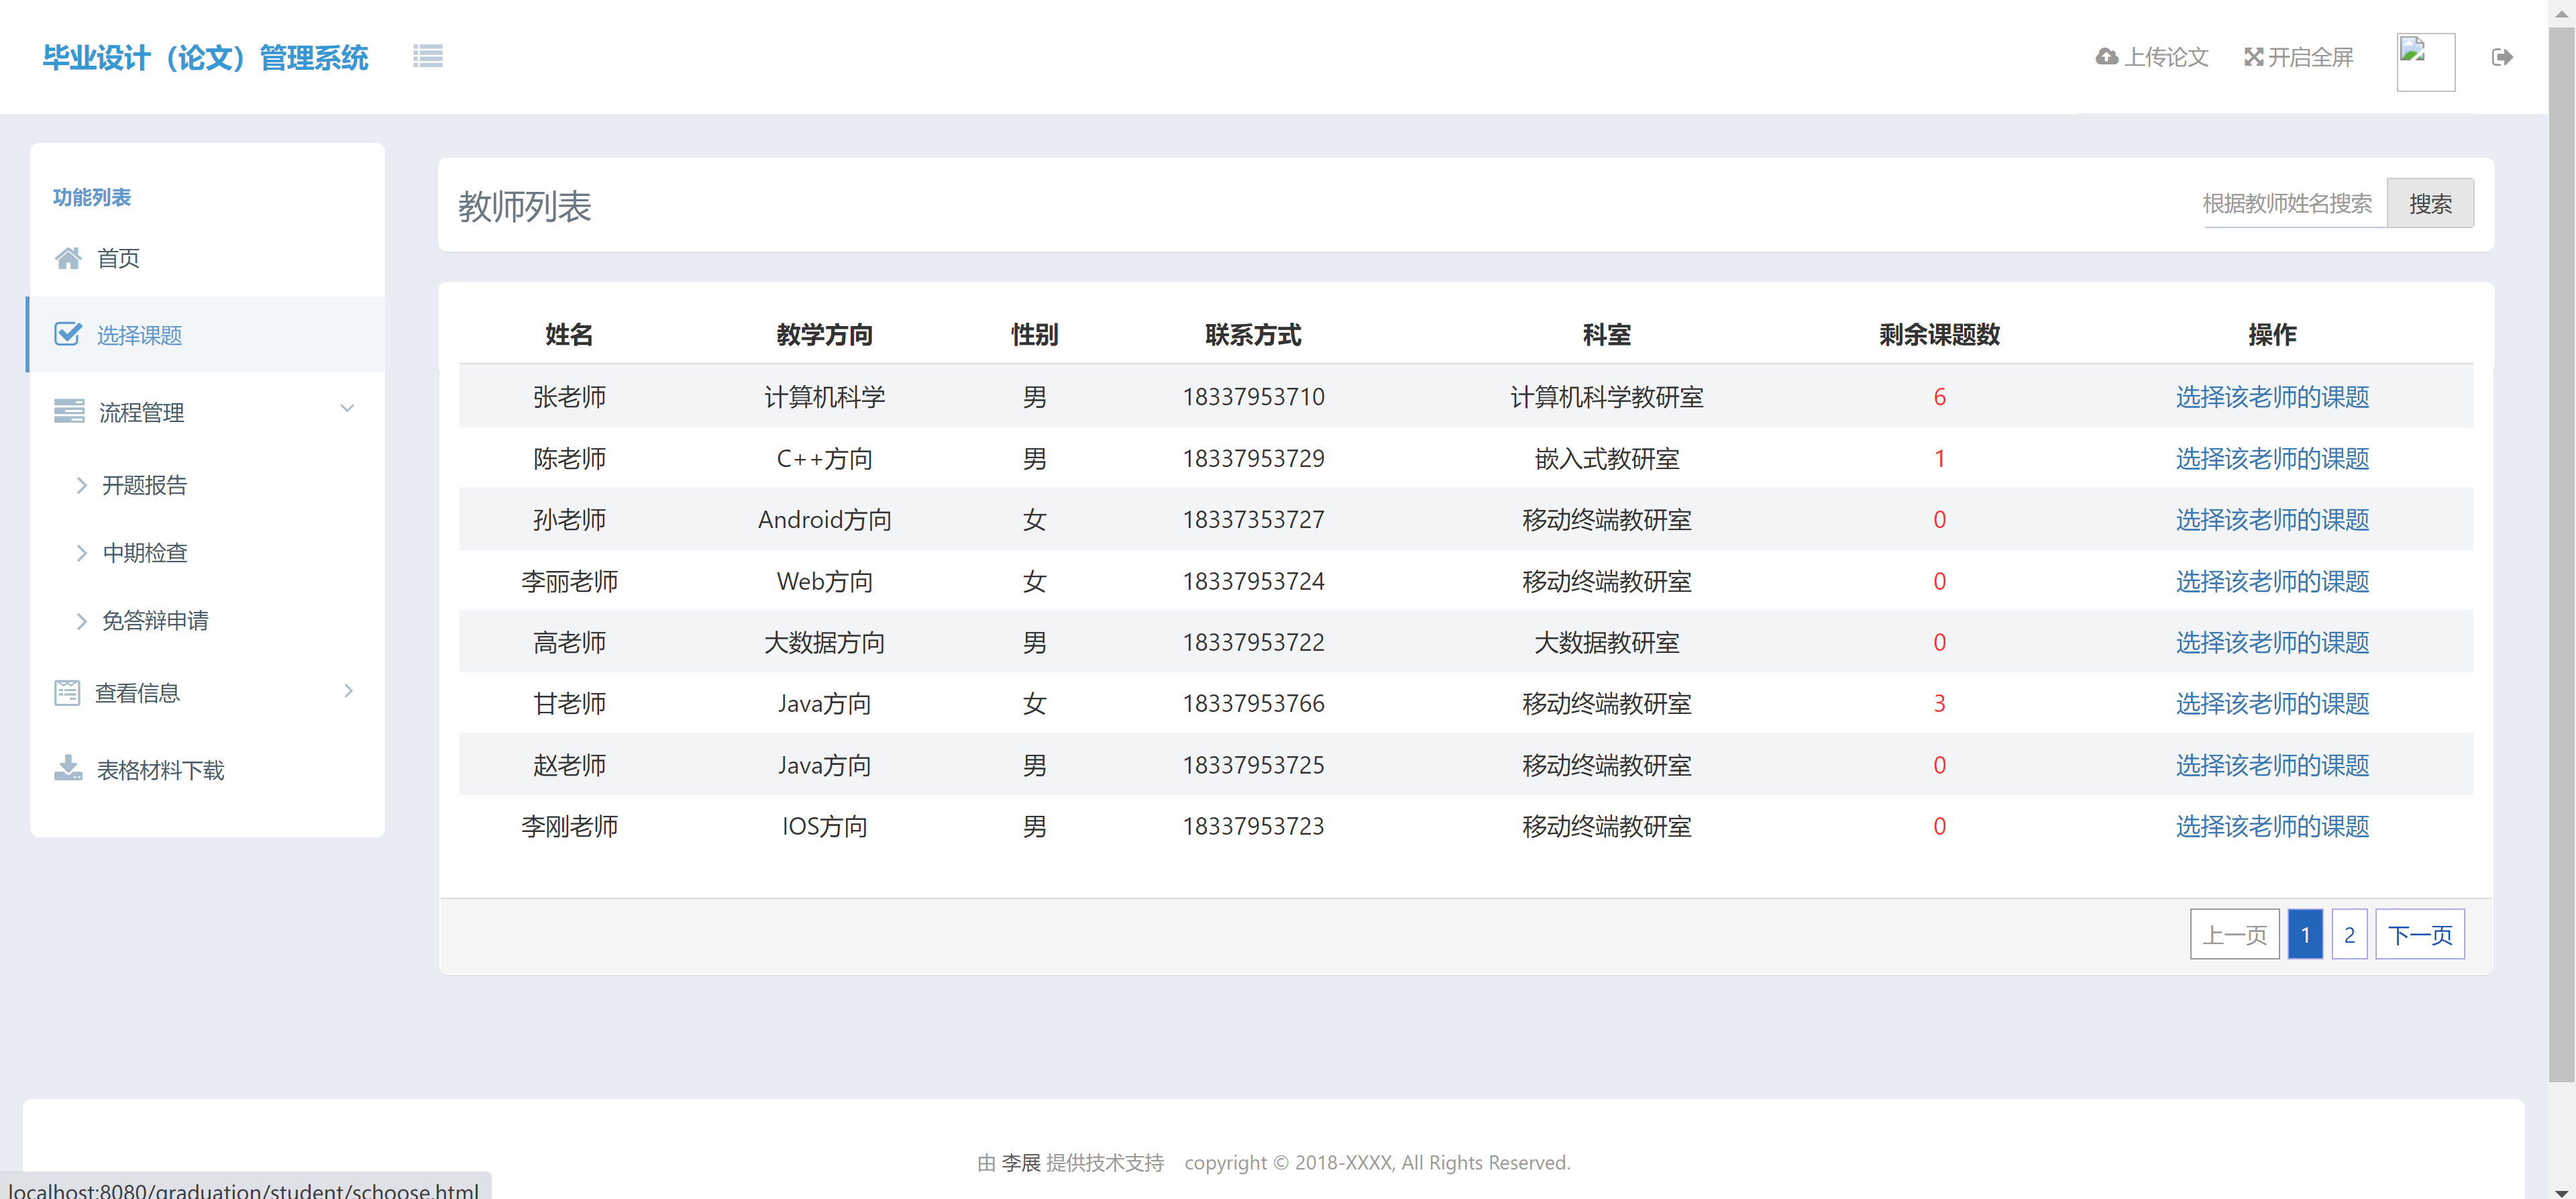The image size is (2576, 1199).
Task: Click the 查看信息 list icon
Action: click(67, 692)
